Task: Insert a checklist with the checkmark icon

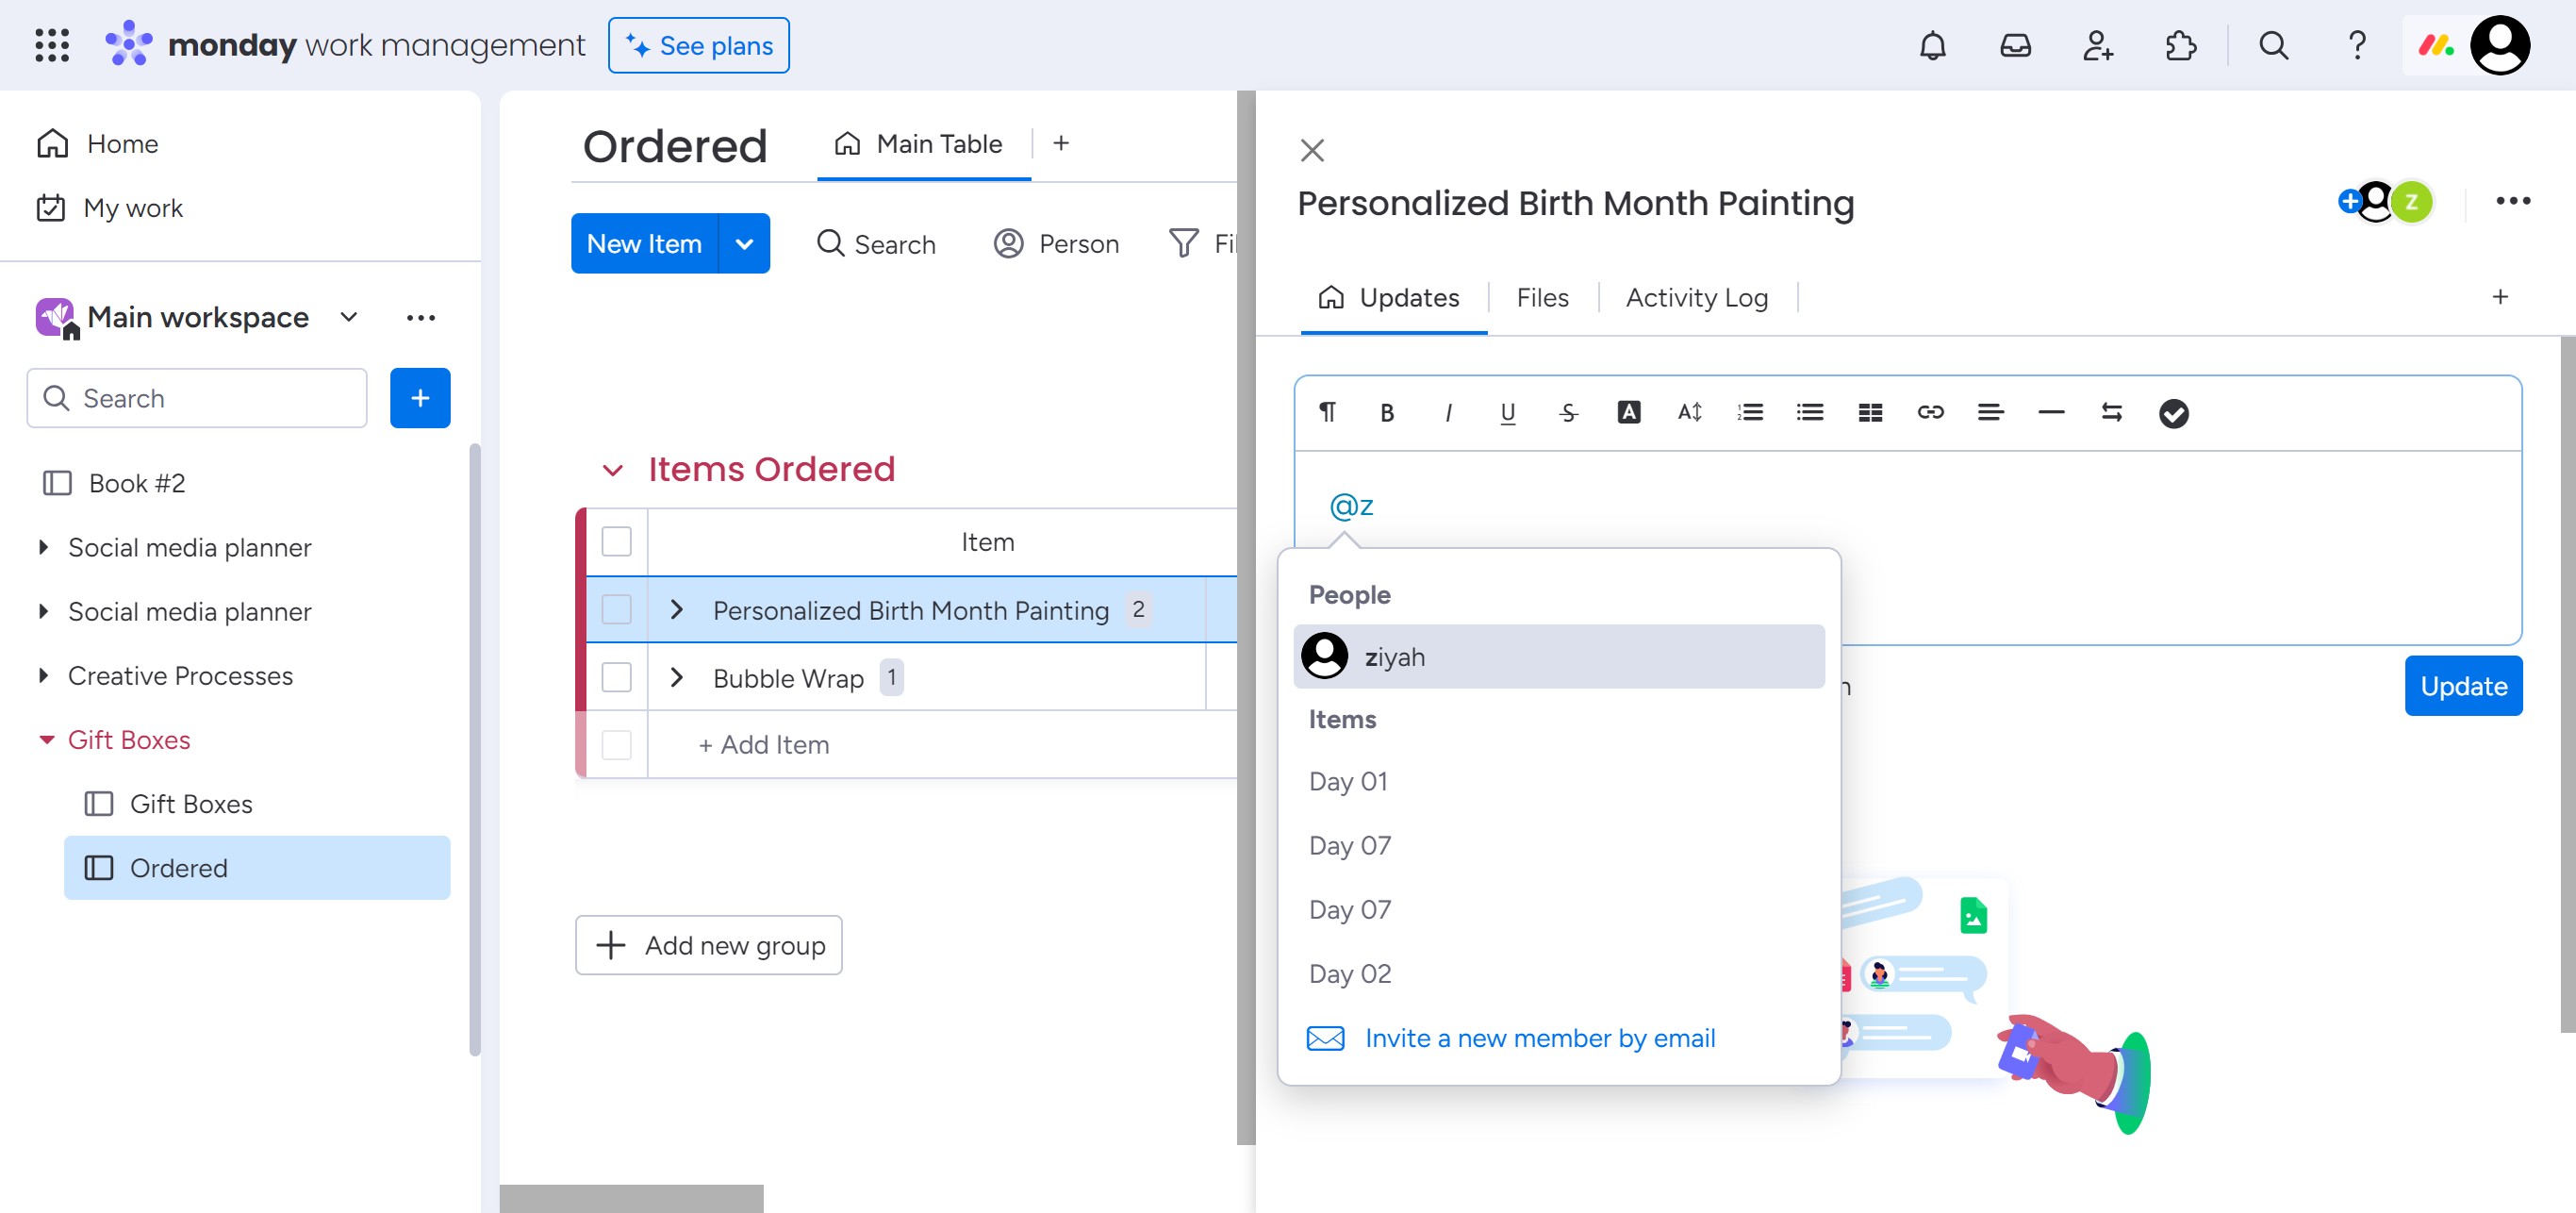Action: [2173, 413]
